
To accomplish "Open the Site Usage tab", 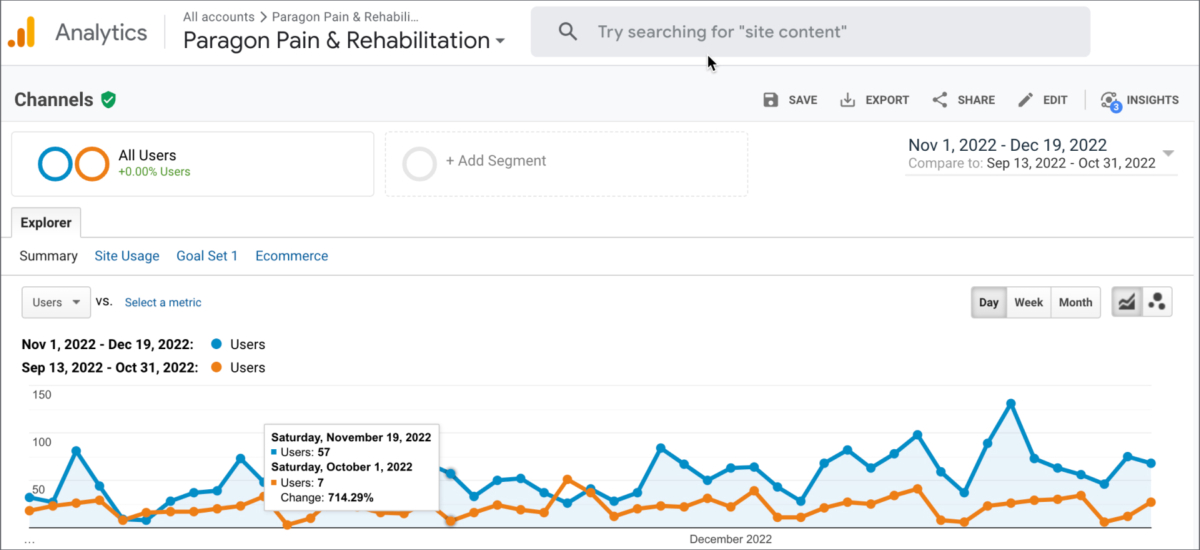I will click(127, 256).
